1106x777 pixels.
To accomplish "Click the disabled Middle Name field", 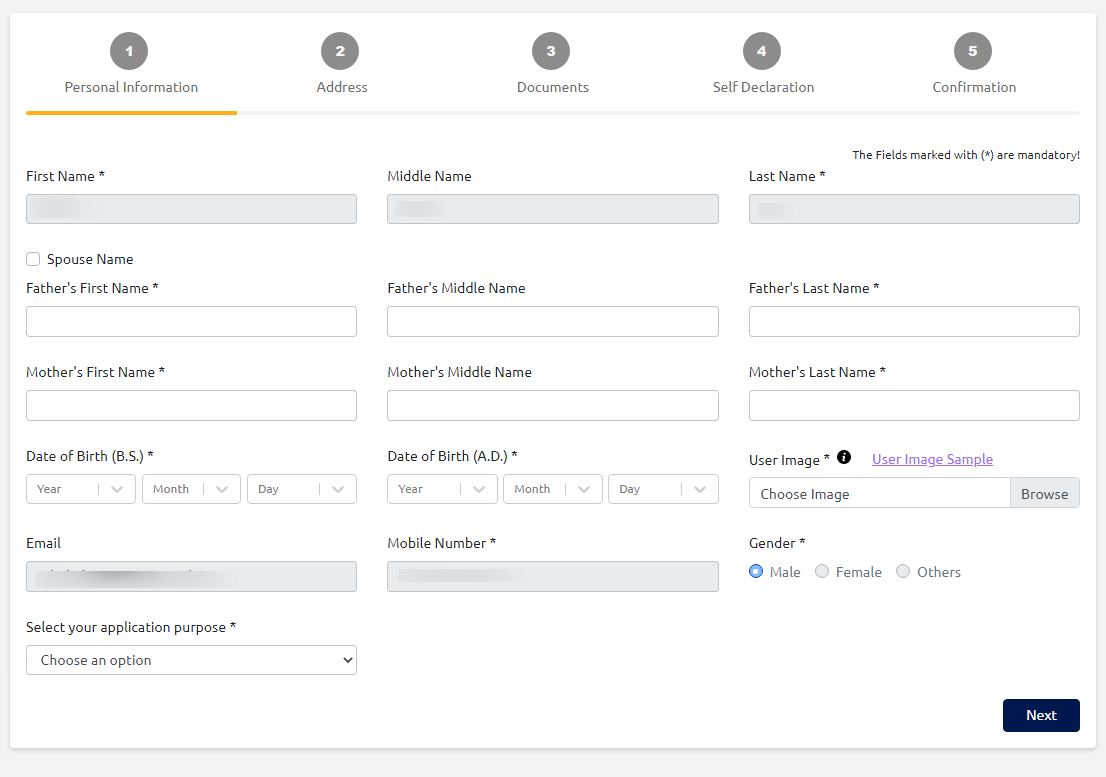I will (x=553, y=209).
